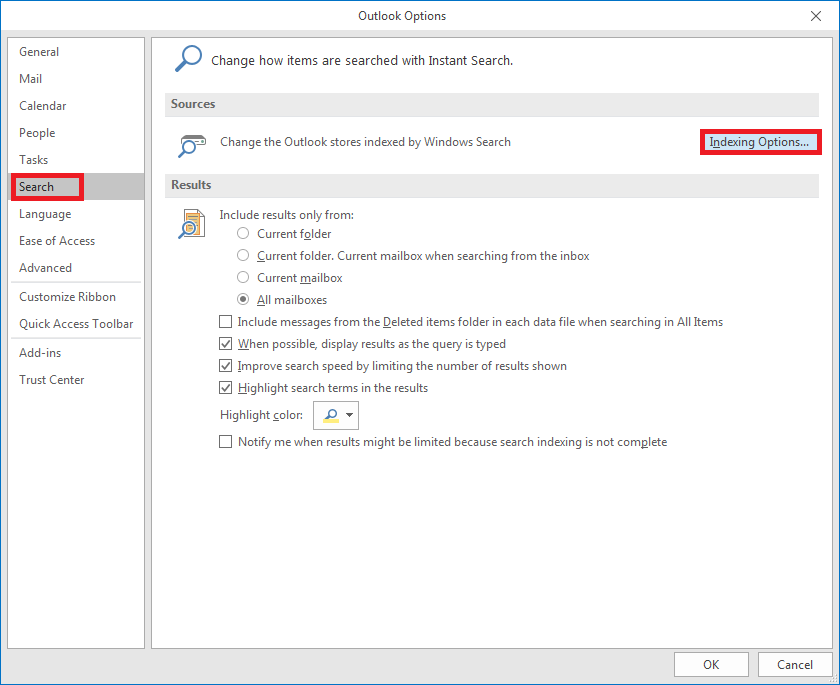Go to Calendar options
840x685 pixels.
[76, 106]
